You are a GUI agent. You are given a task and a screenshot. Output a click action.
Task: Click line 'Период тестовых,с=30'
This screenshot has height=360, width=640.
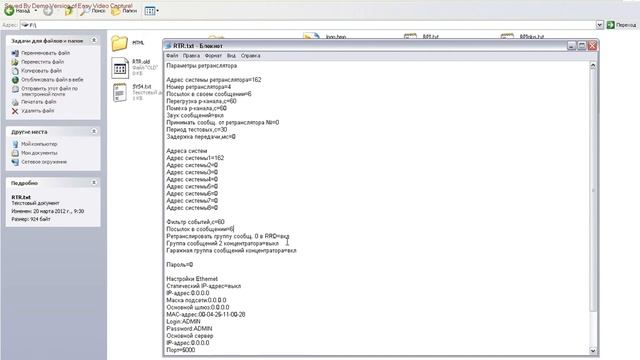(x=197, y=130)
